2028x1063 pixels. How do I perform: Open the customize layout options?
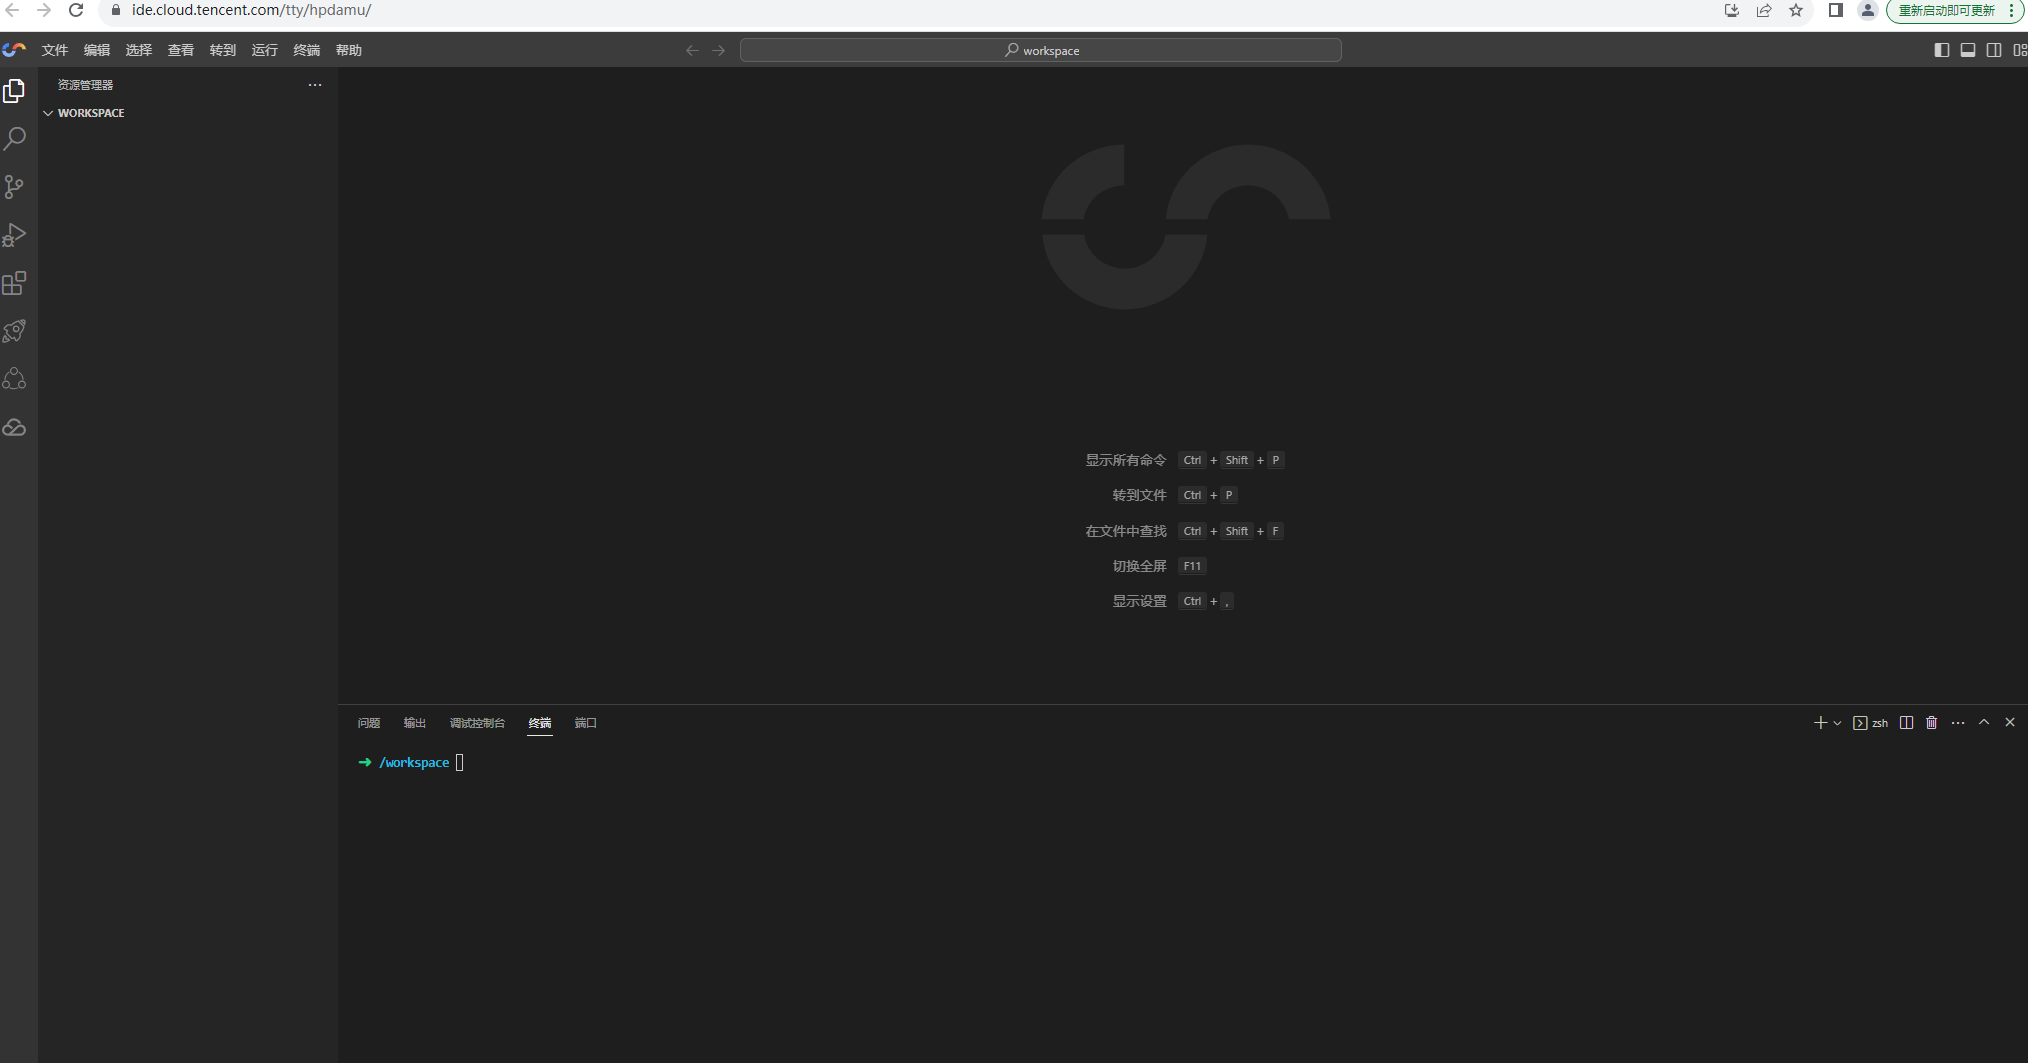2020,50
